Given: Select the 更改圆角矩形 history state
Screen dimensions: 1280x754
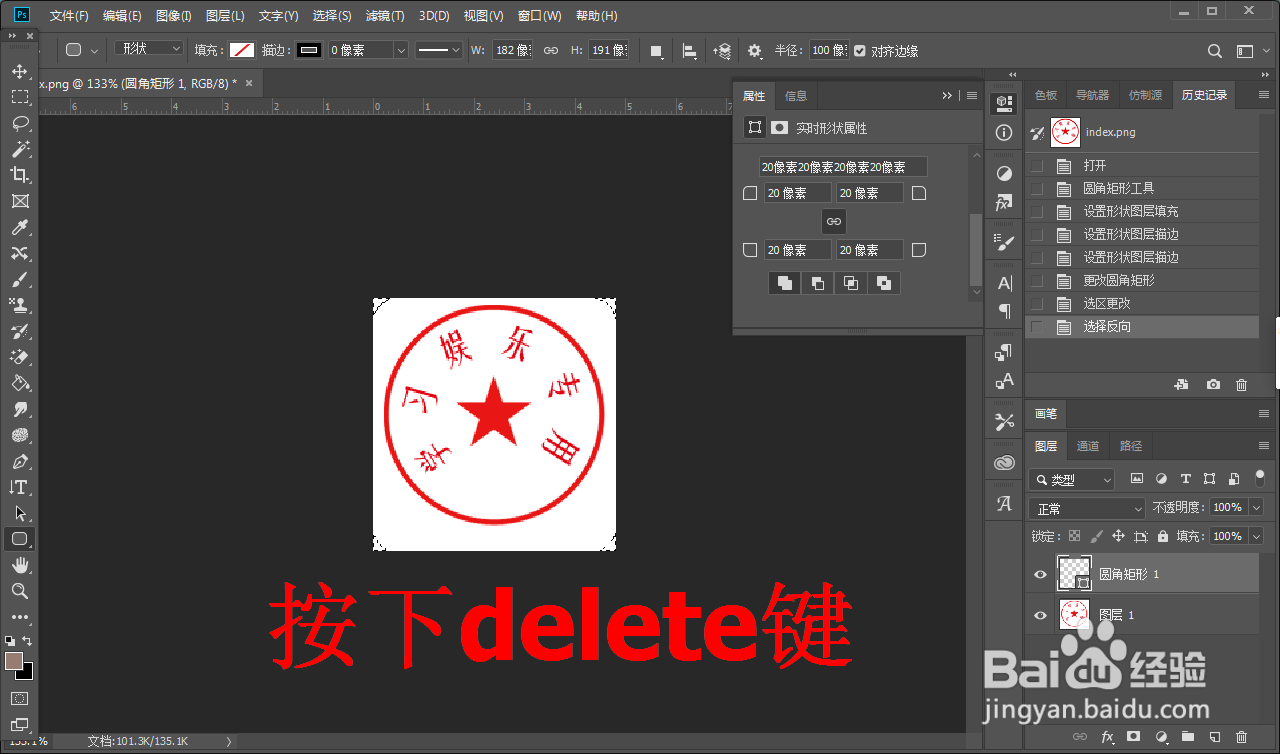Looking at the screenshot, I should click(1142, 280).
